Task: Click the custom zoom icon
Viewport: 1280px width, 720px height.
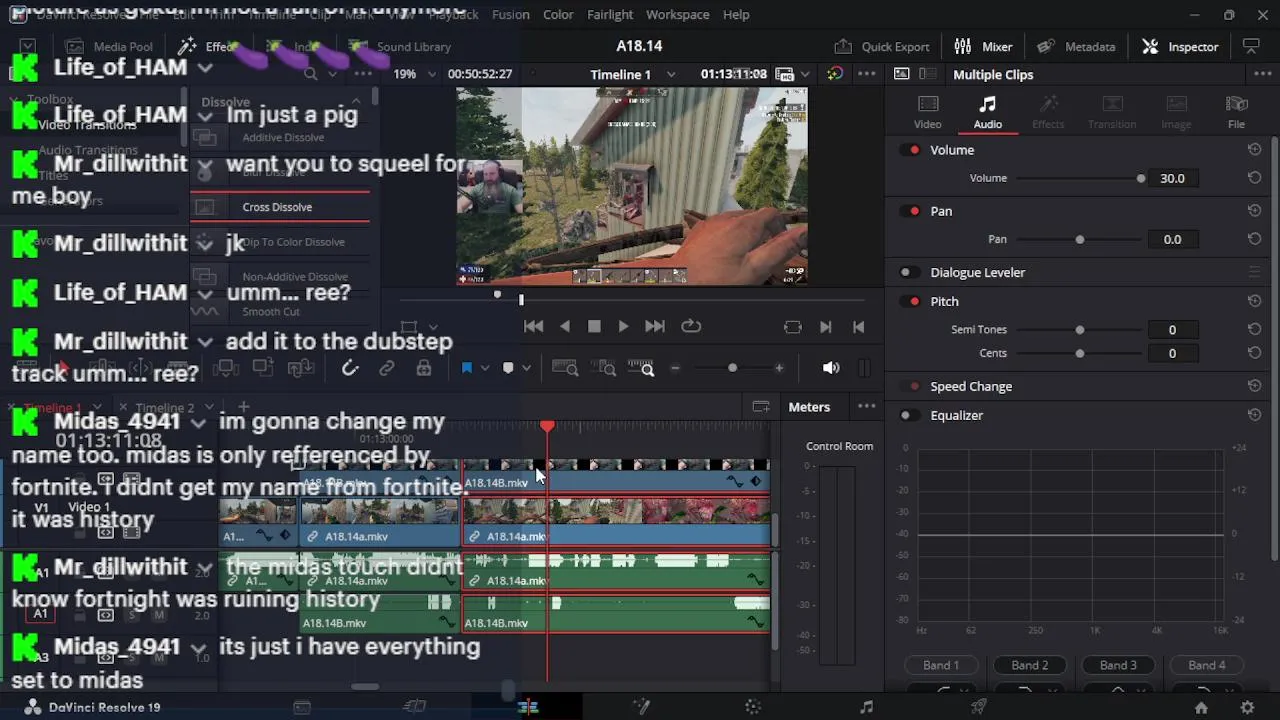Action: [641, 368]
